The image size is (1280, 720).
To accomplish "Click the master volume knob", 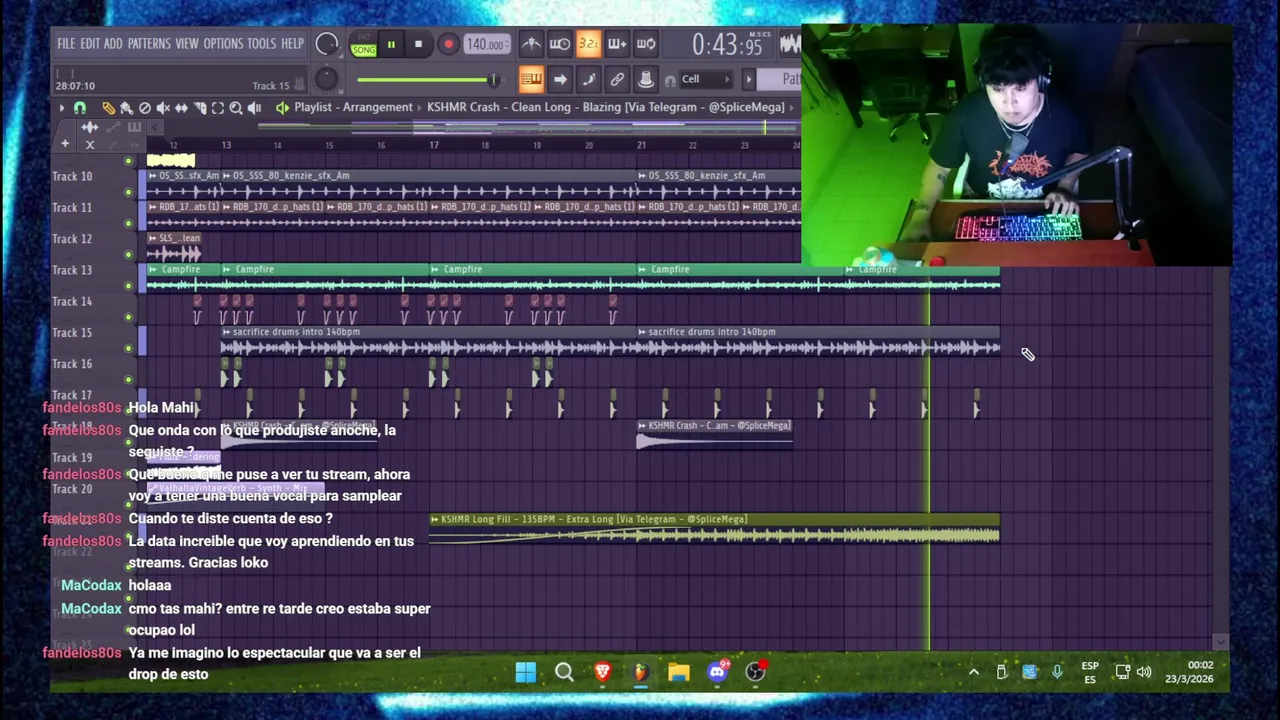I will (326, 44).
